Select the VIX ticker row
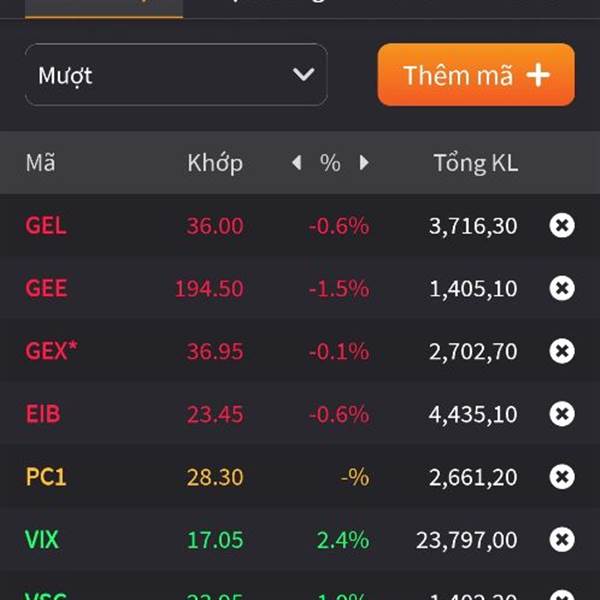The image size is (600, 600). (x=42, y=540)
